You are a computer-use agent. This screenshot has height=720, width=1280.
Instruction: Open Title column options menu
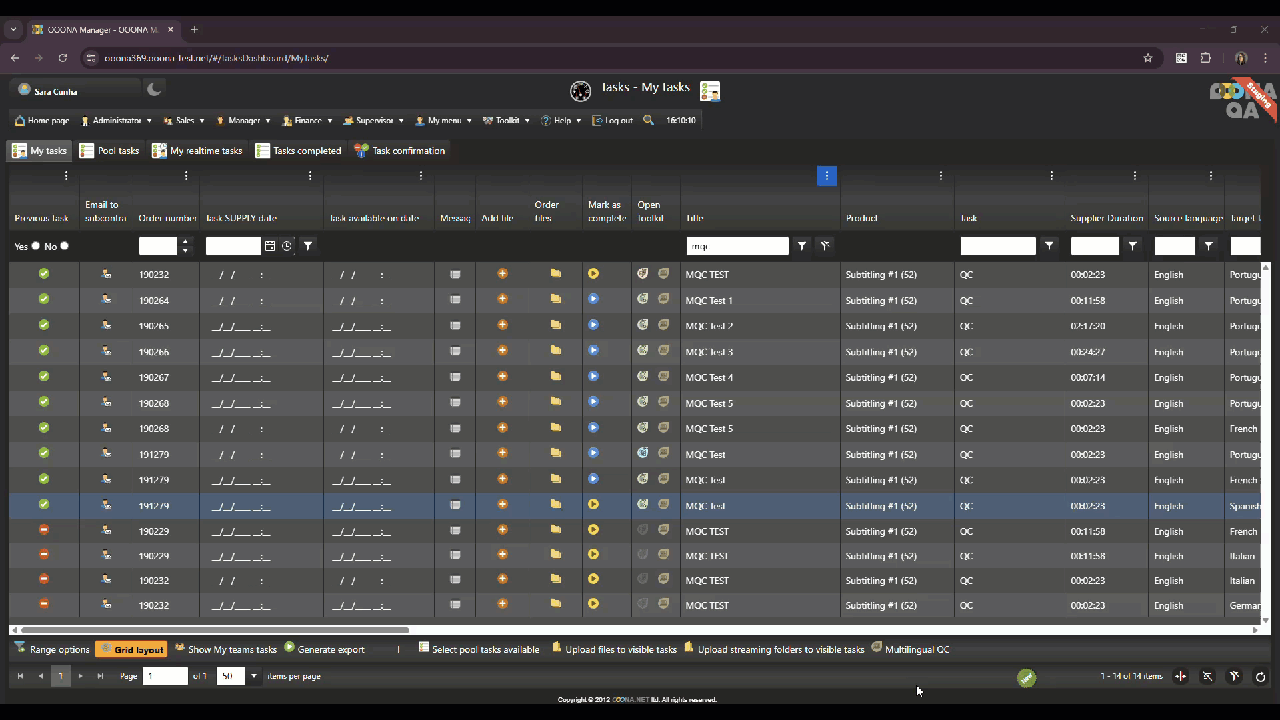click(x=826, y=176)
